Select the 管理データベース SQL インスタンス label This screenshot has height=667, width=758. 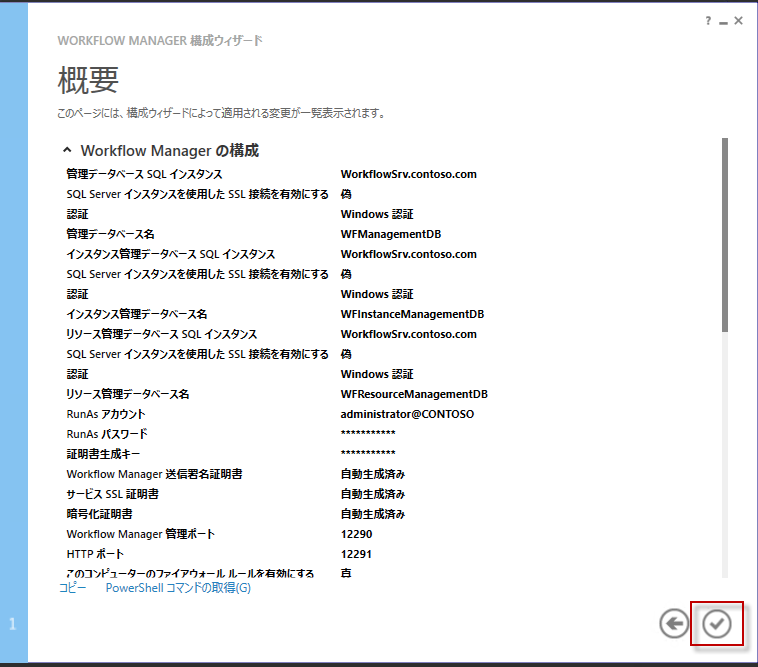point(144,174)
